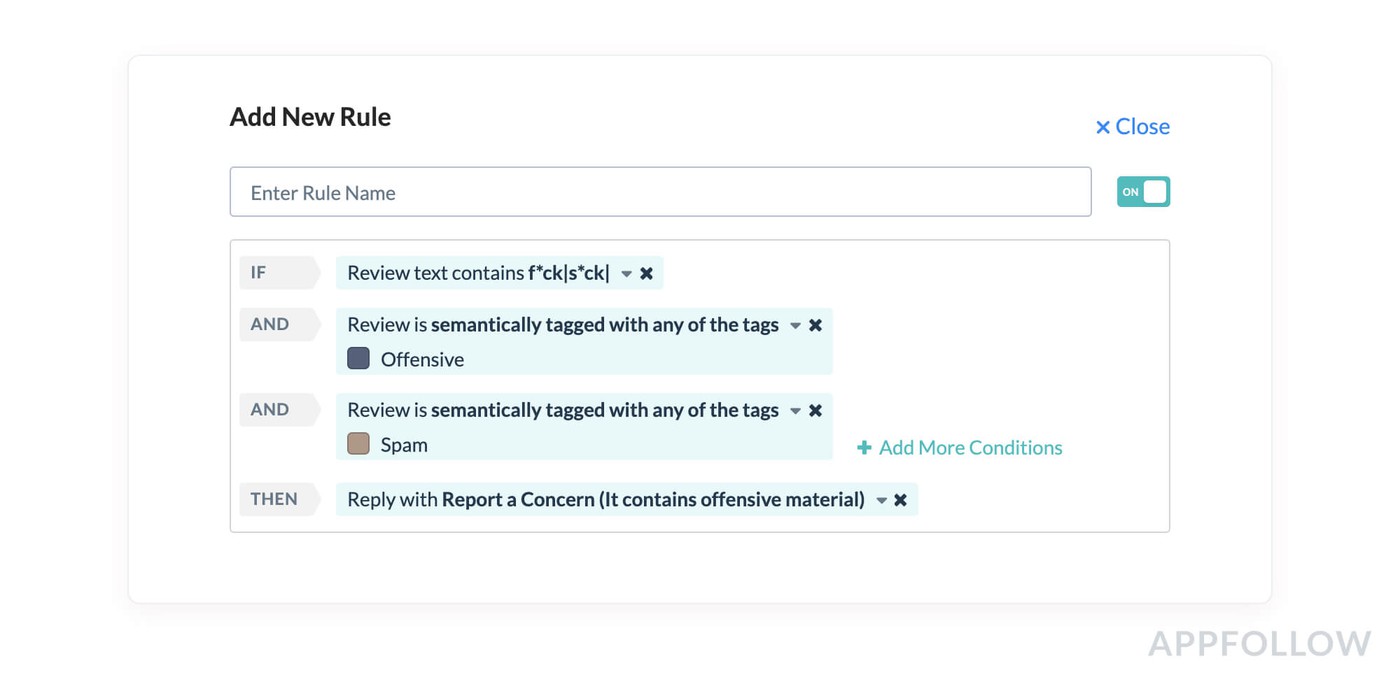Viewport: 1400px width, 684px height.
Task: Click the IF condition label
Action: click(x=260, y=272)
